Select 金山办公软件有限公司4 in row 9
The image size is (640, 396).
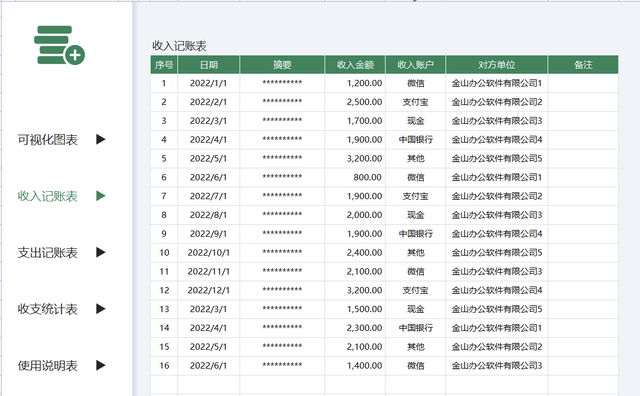click(x=497, y=234)
